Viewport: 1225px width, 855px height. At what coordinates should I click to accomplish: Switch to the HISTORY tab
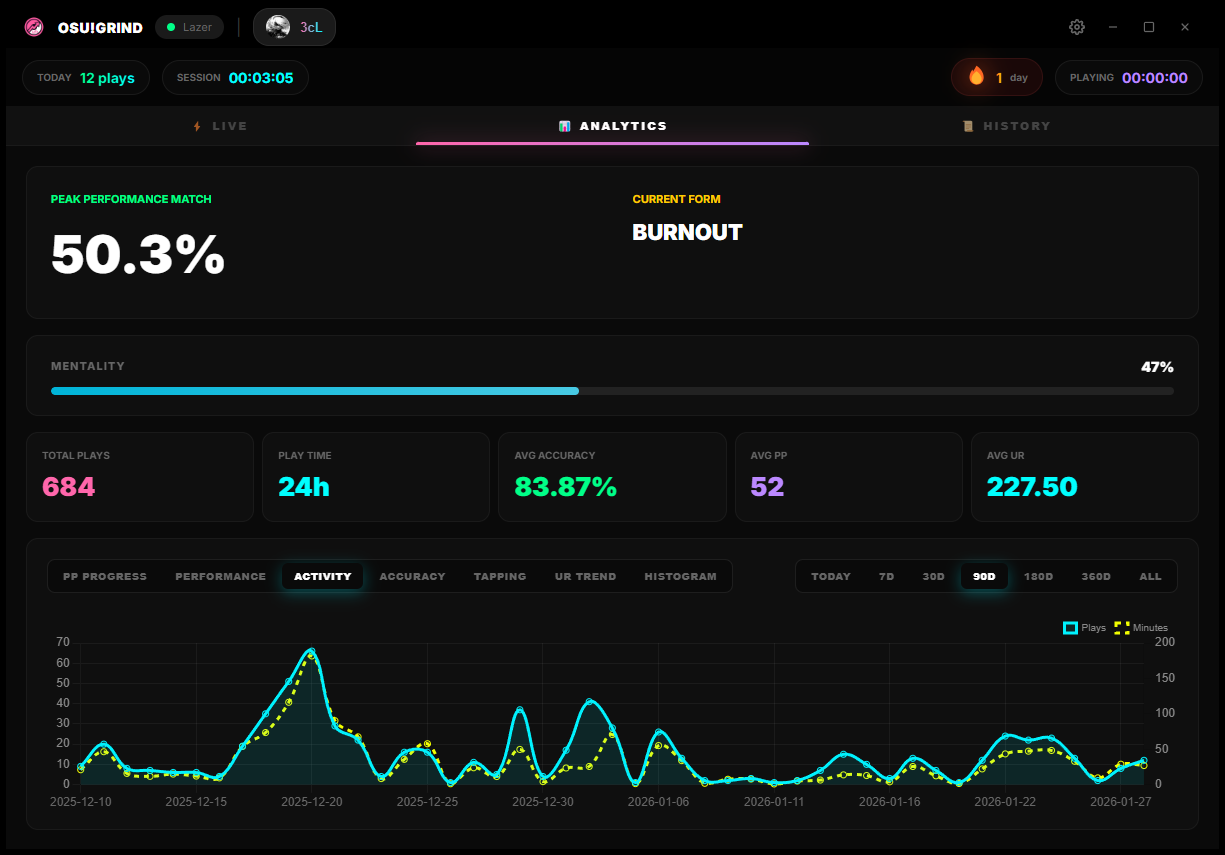(1005, 125)
